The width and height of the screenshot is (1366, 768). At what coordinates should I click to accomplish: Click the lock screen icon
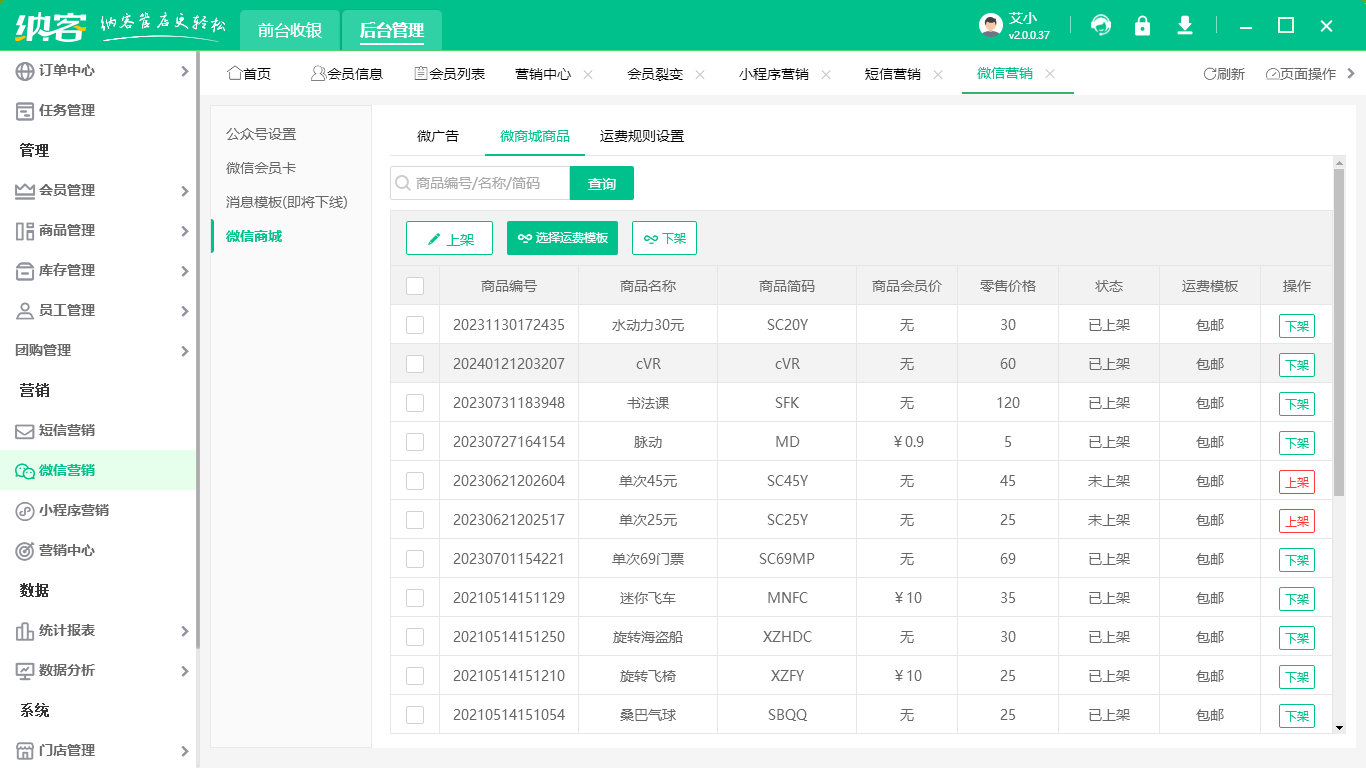1143,26
